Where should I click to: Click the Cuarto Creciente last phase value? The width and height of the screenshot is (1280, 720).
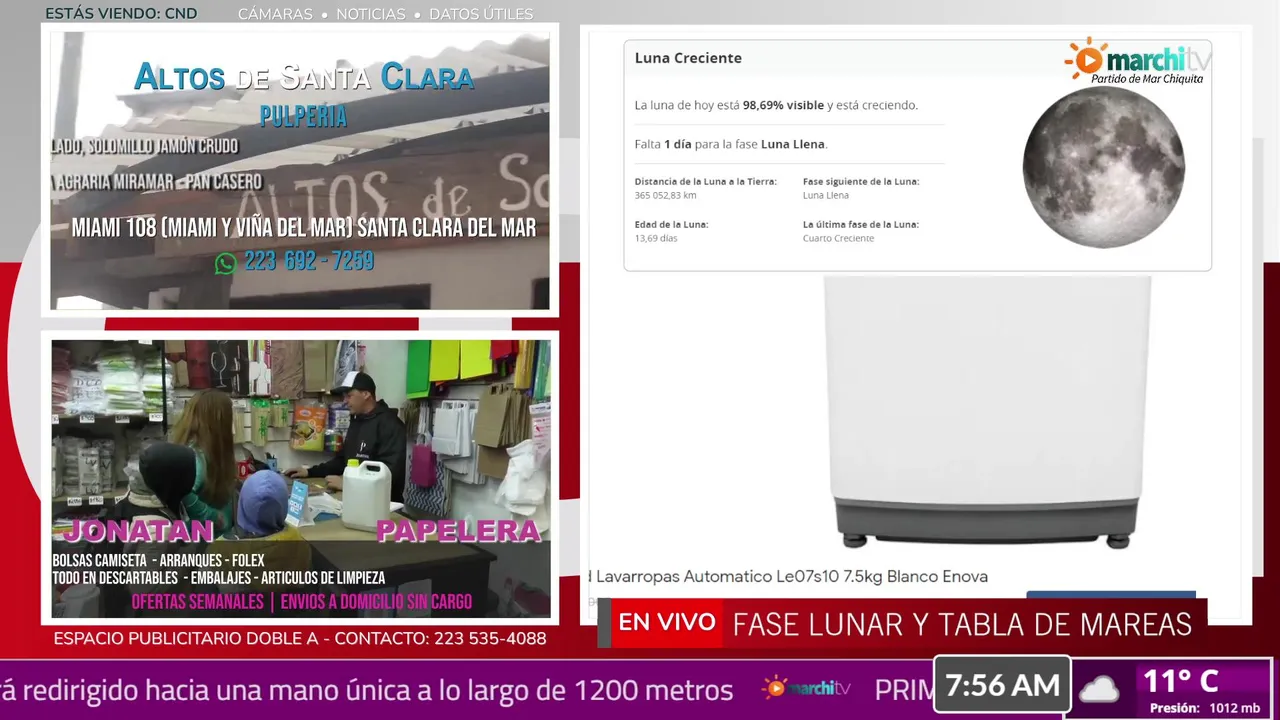838,238
